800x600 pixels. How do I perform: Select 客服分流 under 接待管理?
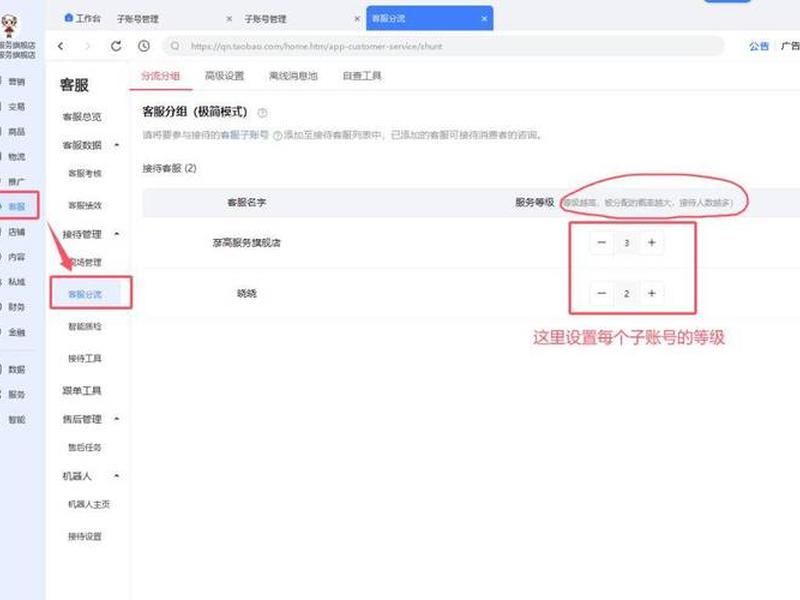tap(85, 294)
